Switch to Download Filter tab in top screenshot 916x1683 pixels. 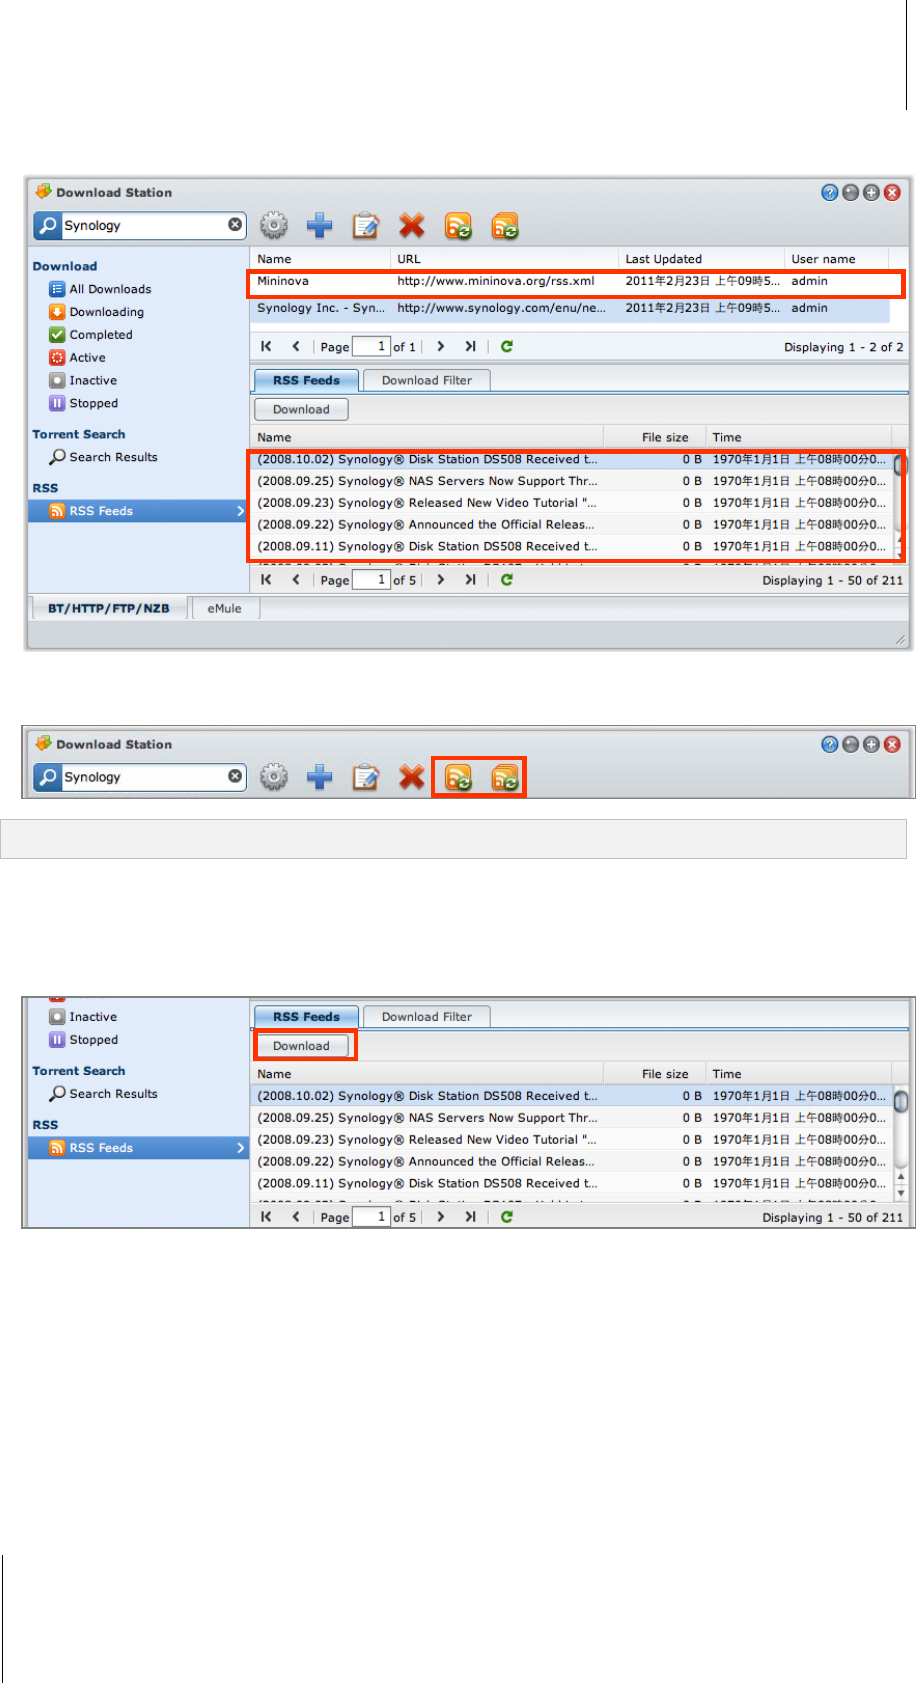tap(427, 380)
